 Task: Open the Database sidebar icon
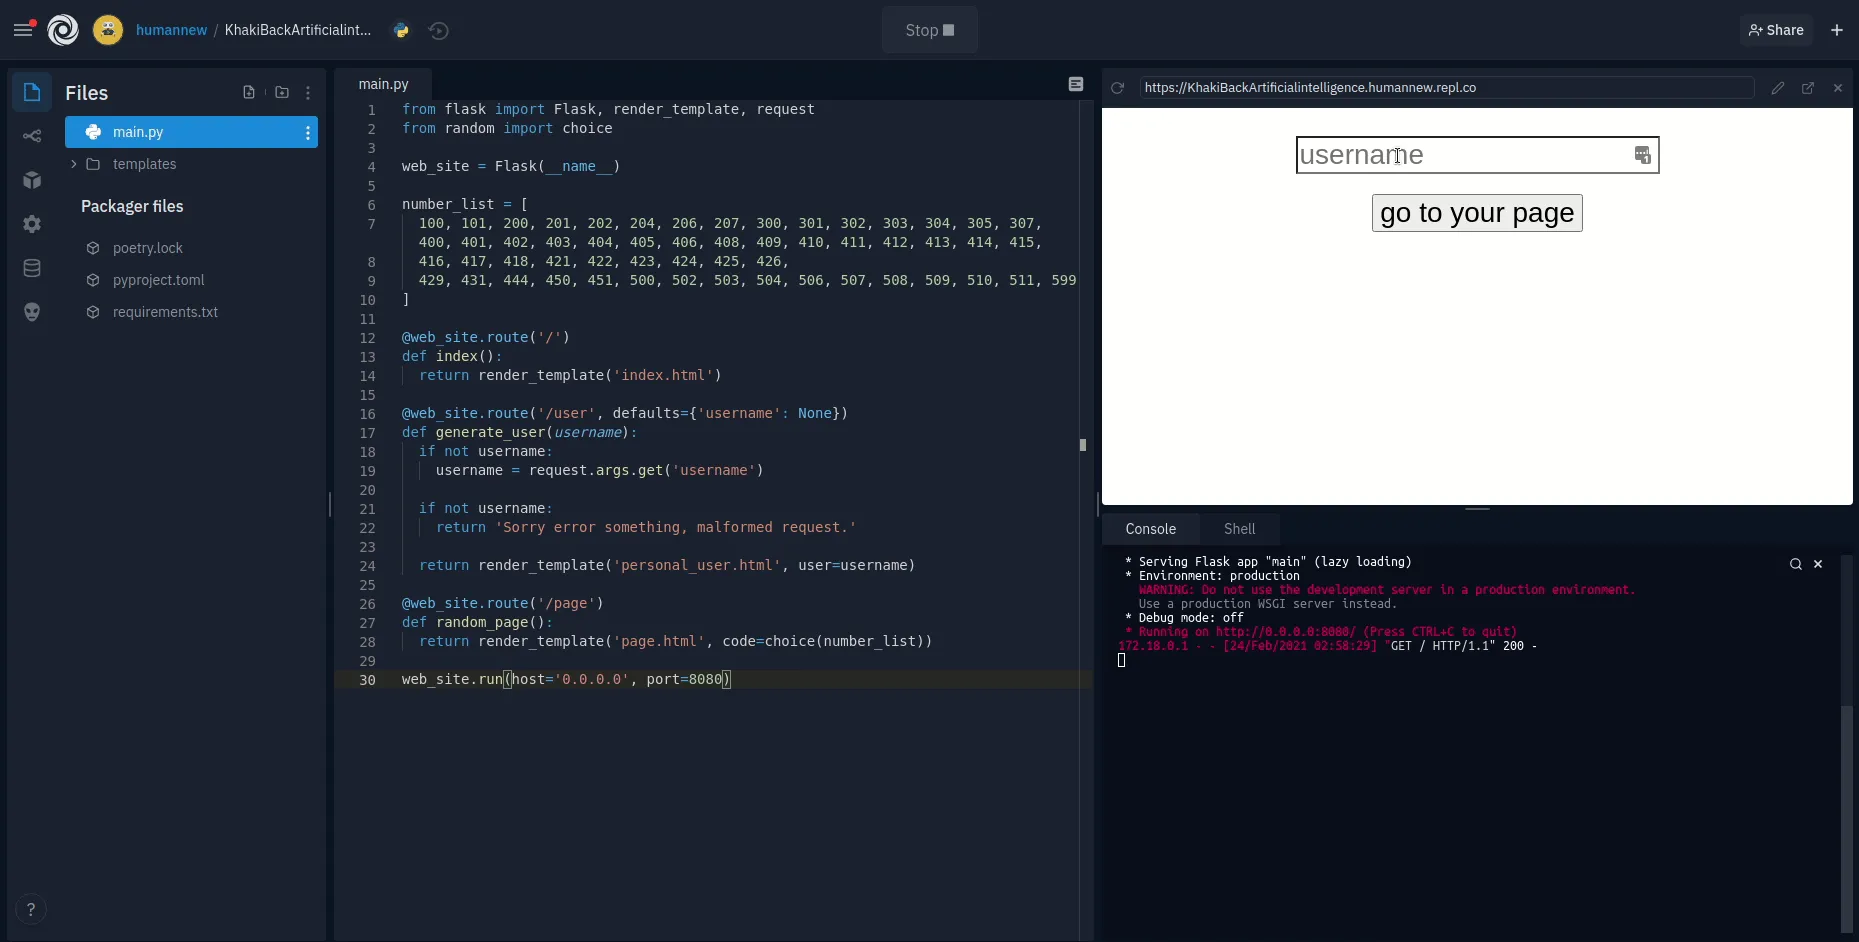coord(32,268)
